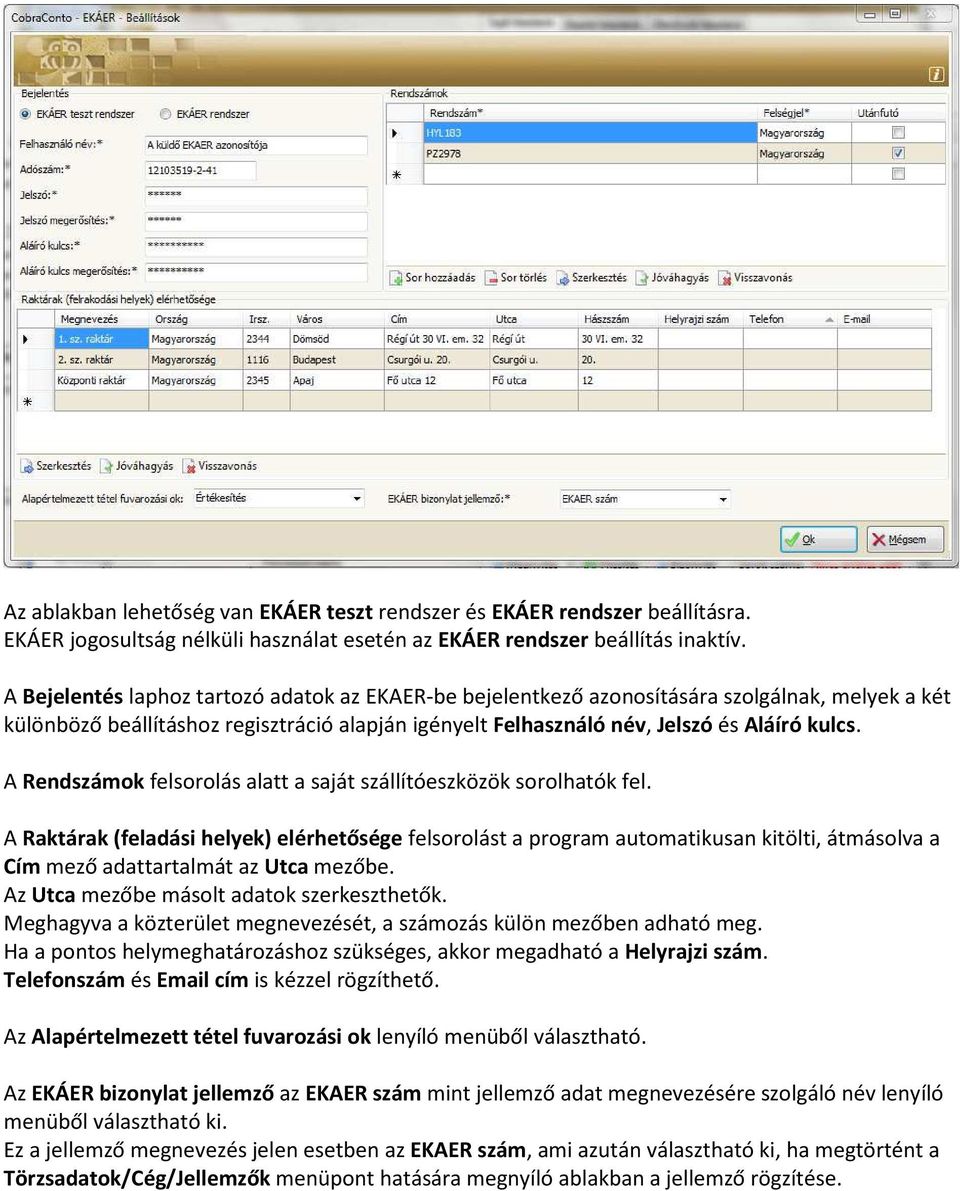
Task: Select the HYL183 license plate cell
Action: [x=590, y=133]
